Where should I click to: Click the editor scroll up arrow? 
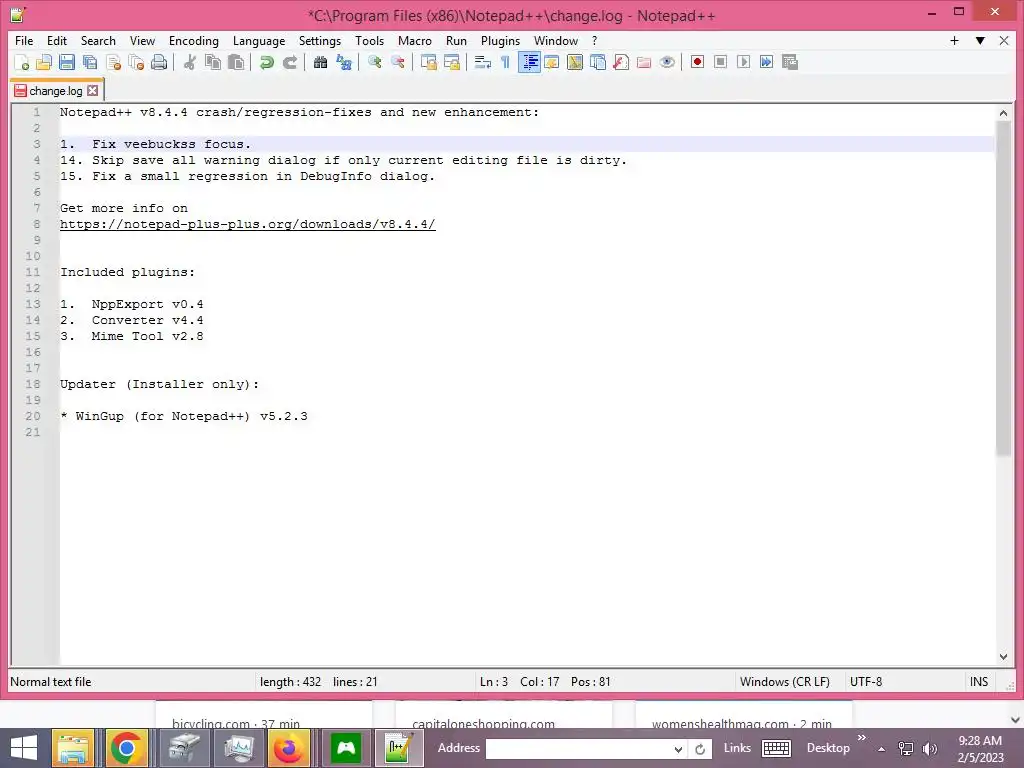[1003, 113]
